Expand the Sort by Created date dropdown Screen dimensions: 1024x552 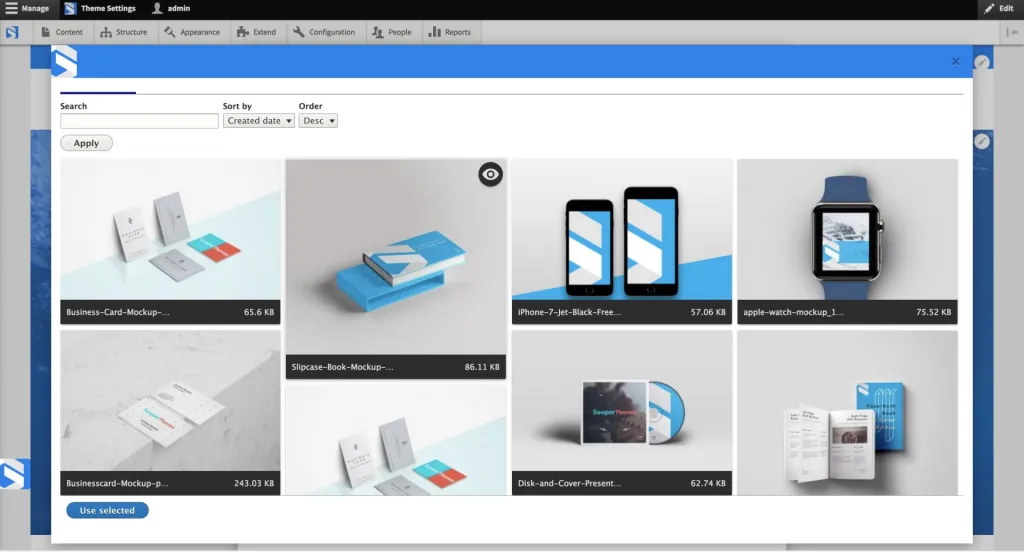click(x=259, y=121)
